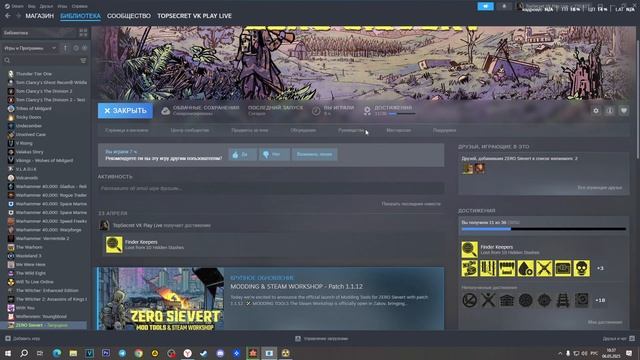
Task: Show +3 more unlocked achievements
Action: coord(600,269)
